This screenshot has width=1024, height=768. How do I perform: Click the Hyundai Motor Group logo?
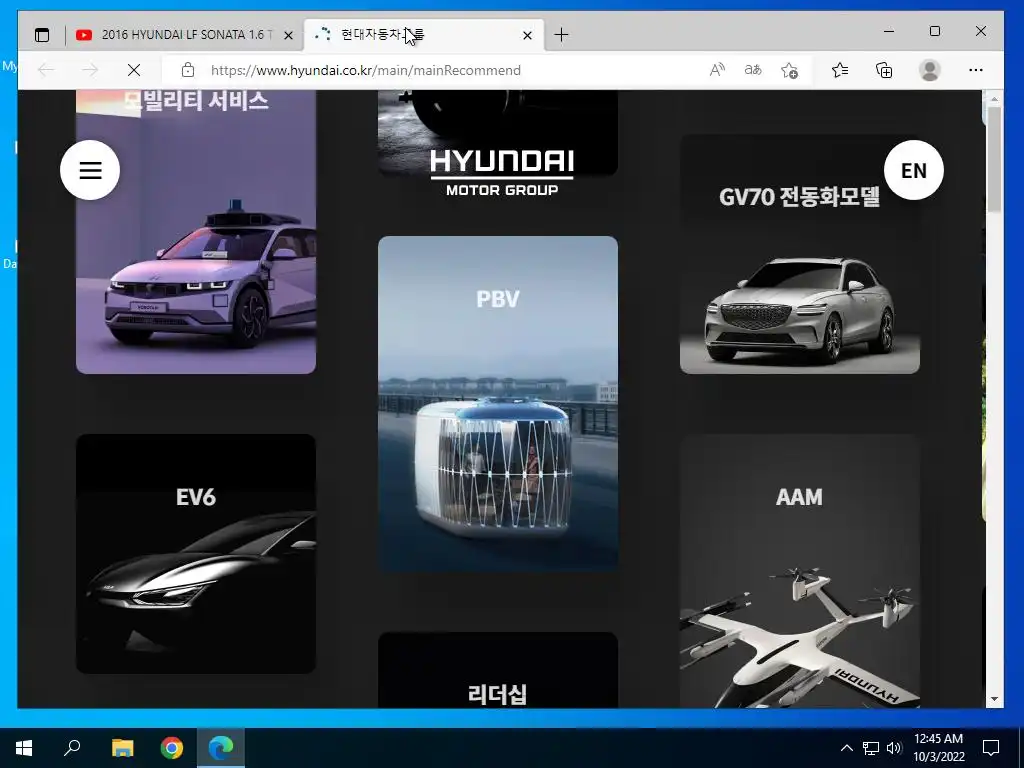[x=502, y=172]
